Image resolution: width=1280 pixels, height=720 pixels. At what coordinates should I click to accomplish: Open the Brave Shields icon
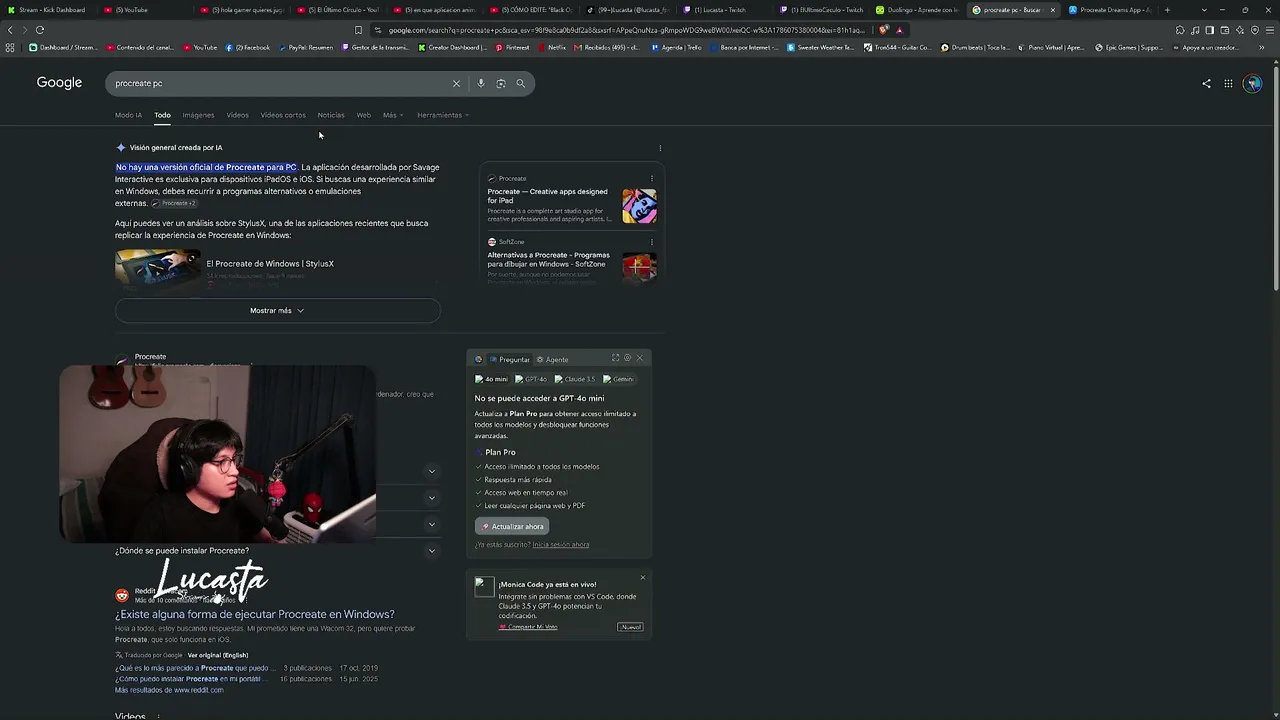pyautogui.click(x=884, y=30)
